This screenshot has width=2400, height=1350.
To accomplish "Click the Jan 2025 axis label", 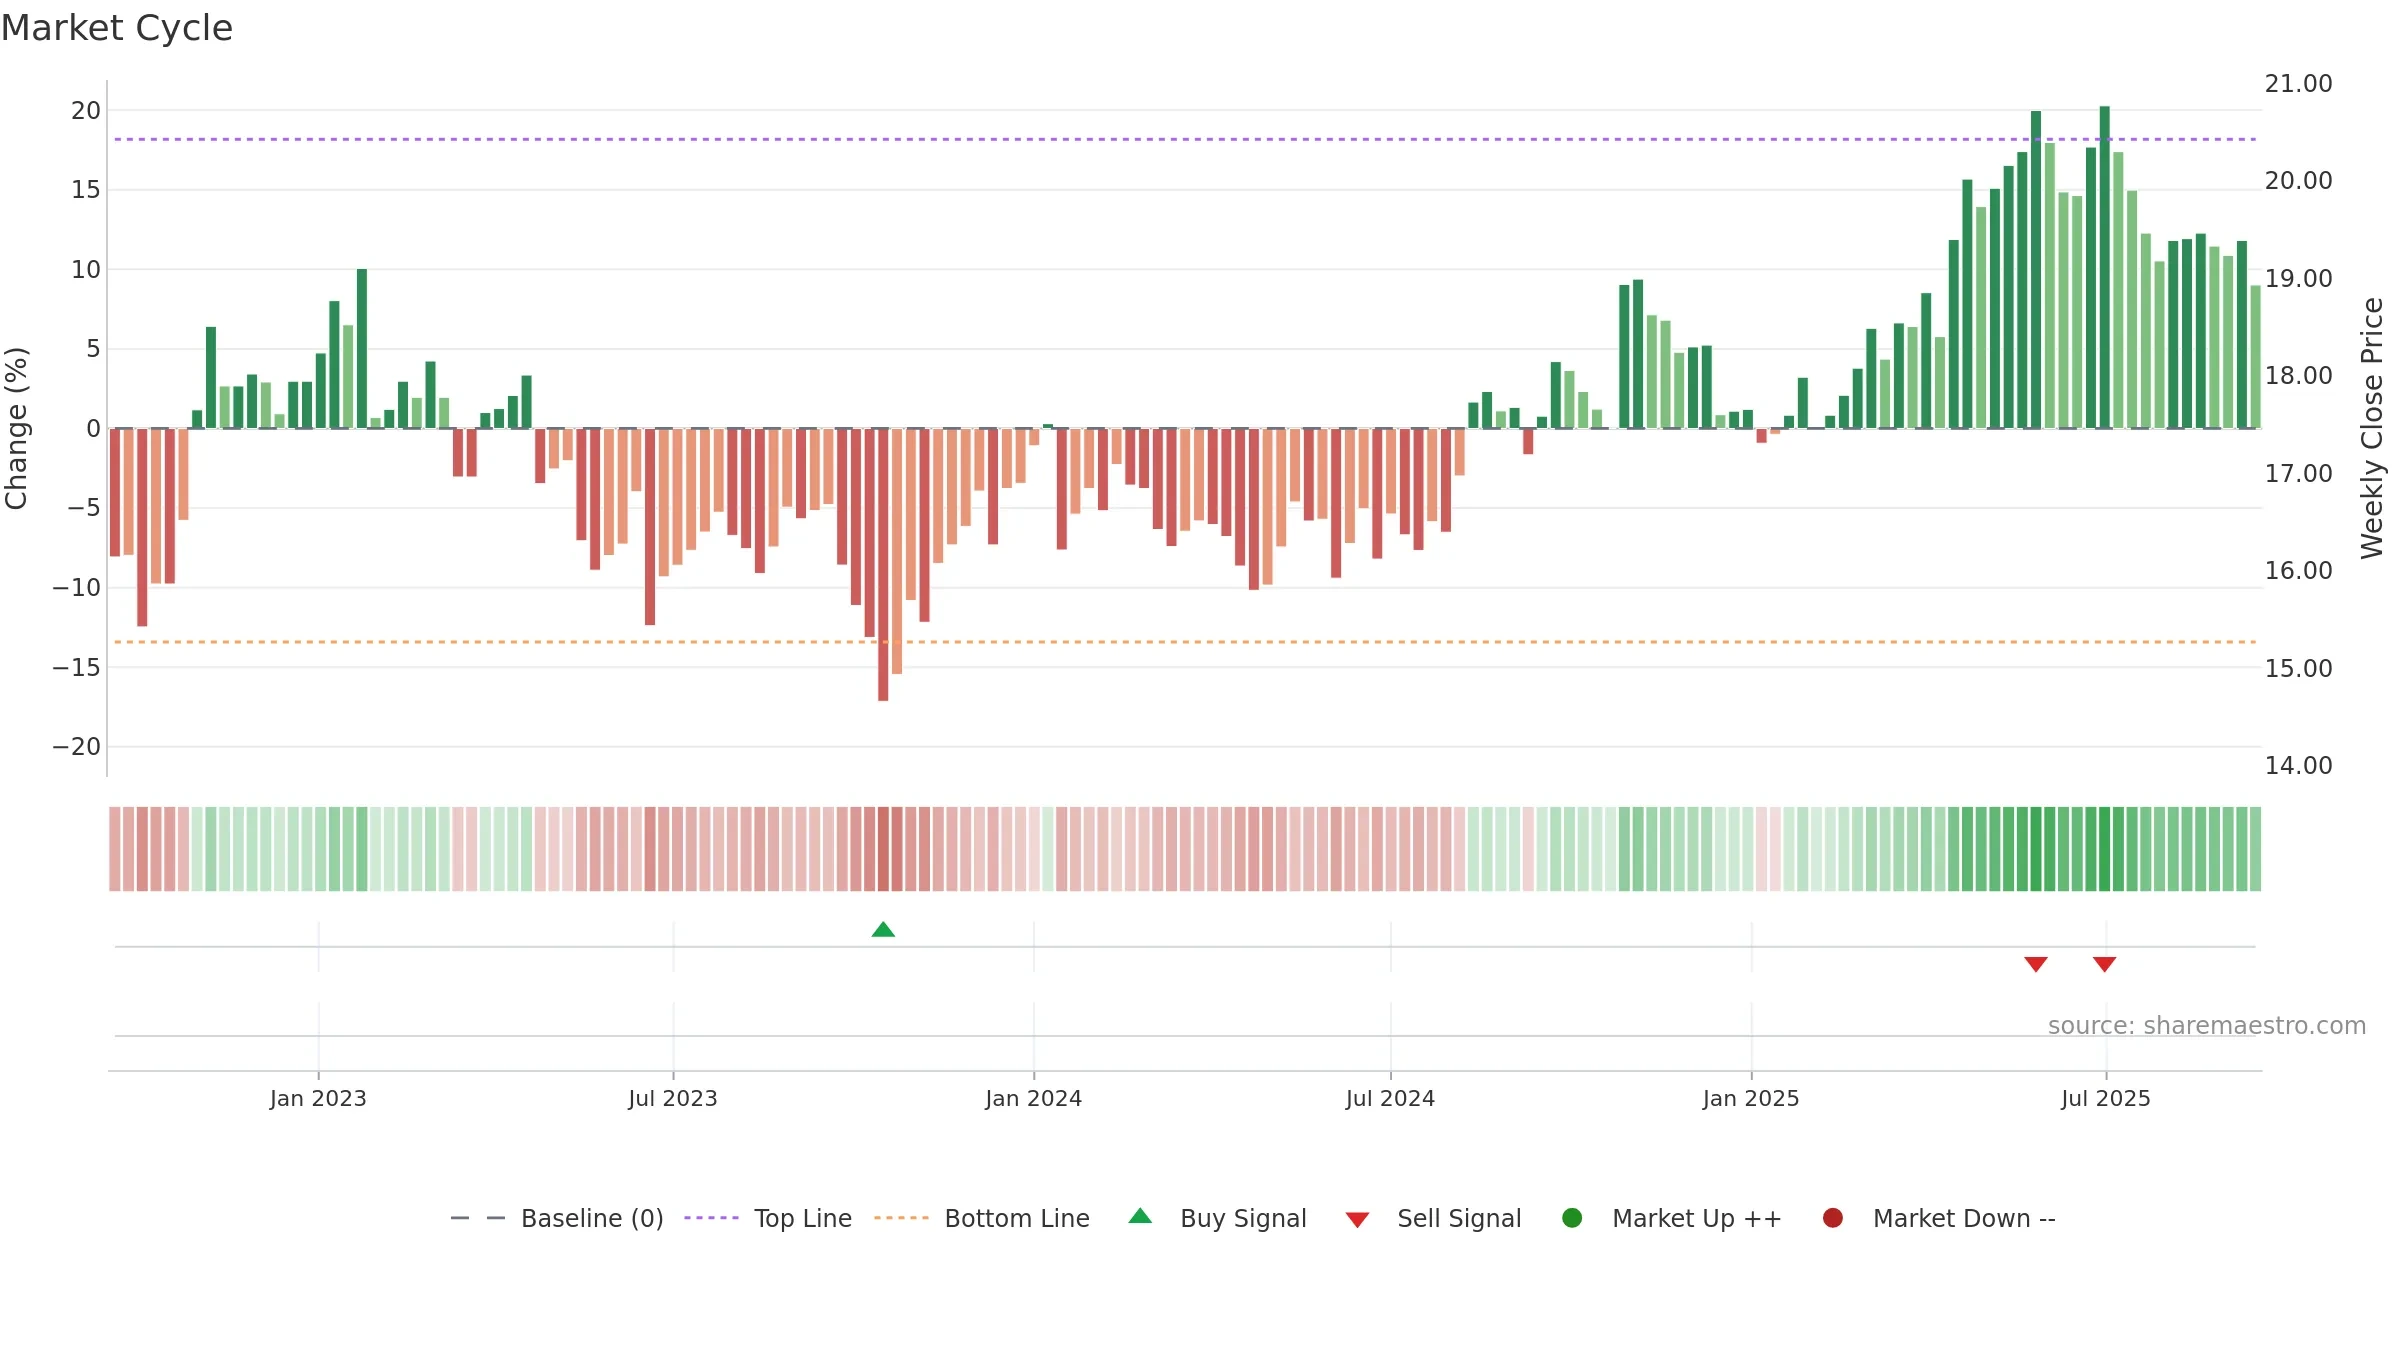I will (1751, 1099).
